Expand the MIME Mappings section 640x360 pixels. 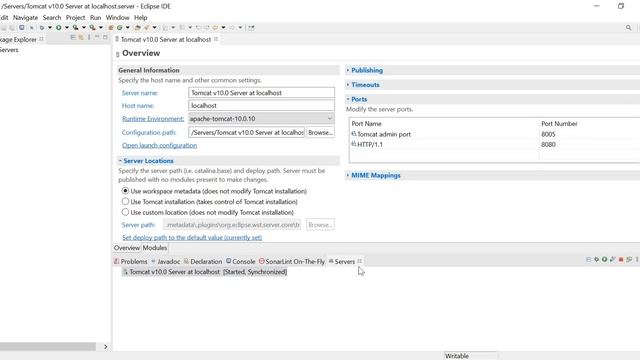(x=348, y=175)
